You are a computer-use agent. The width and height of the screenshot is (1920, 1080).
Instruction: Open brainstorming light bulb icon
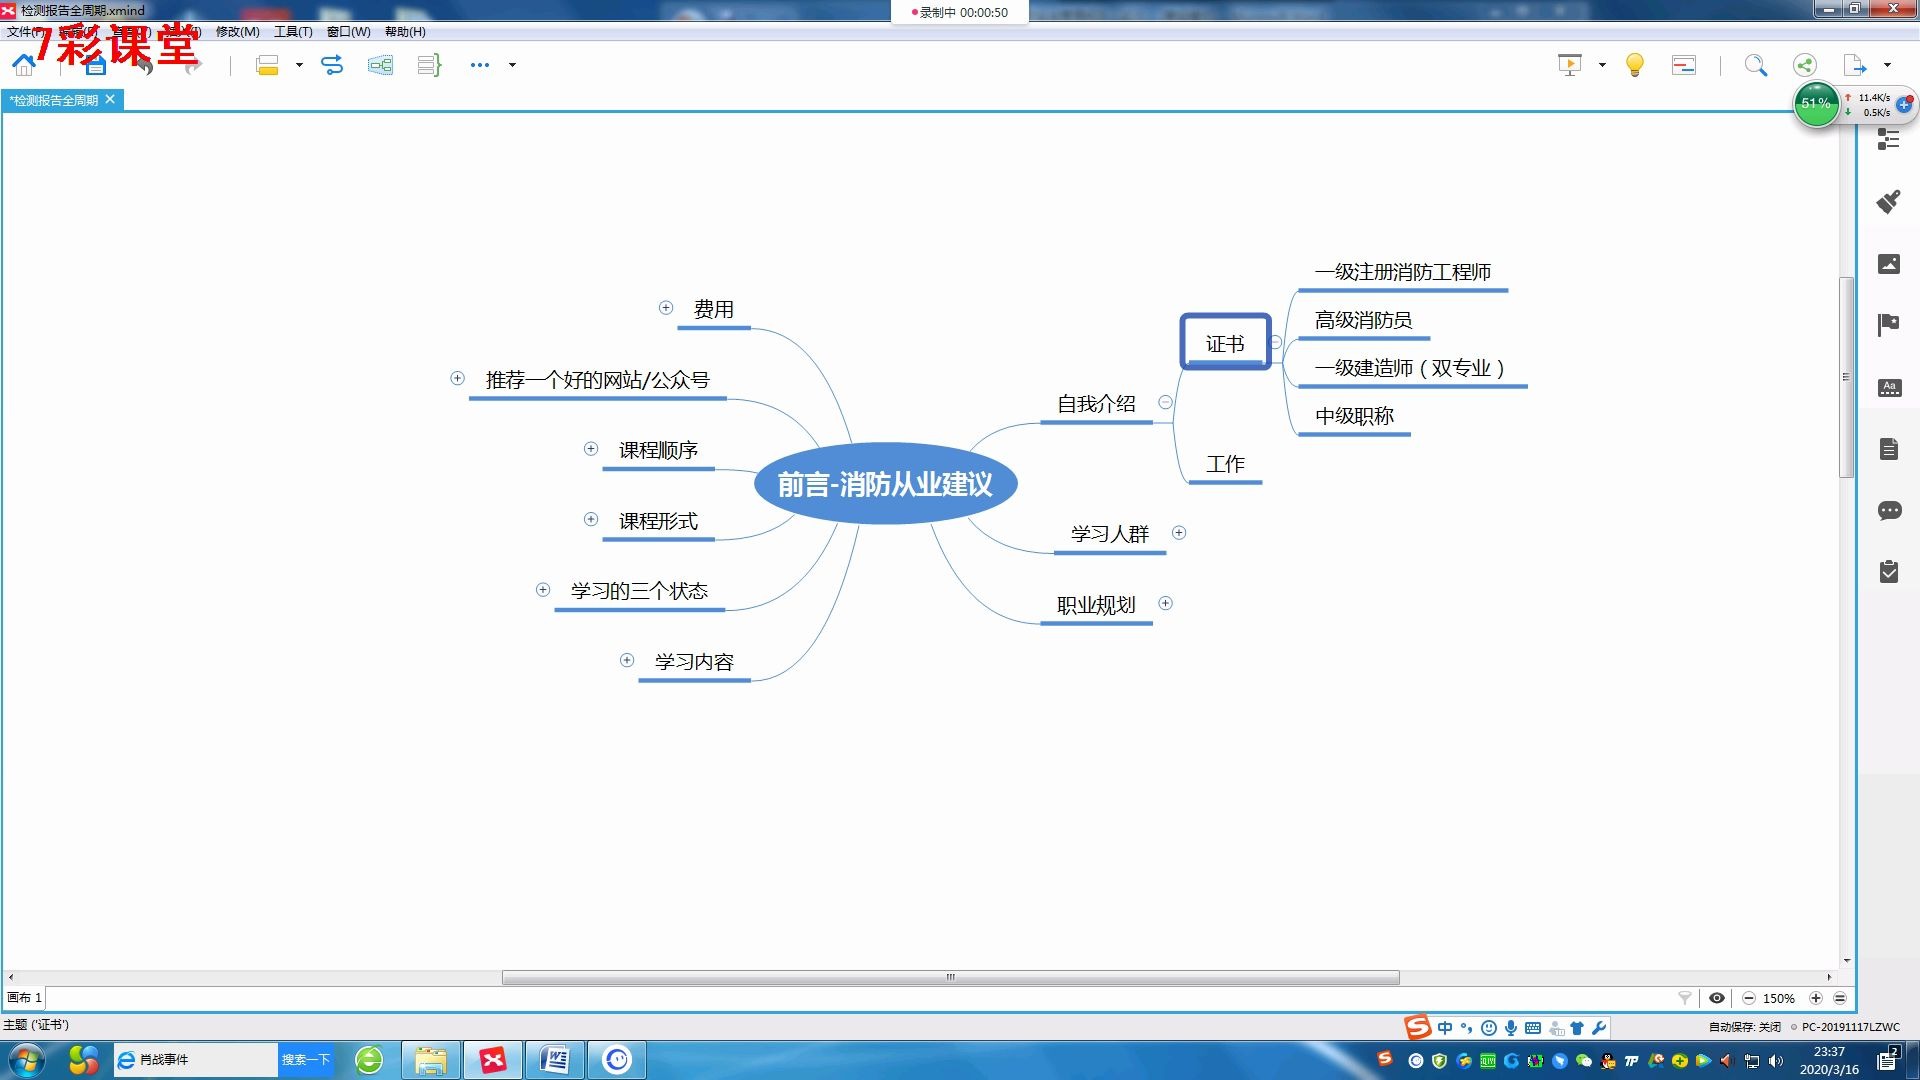click(1635, 65)
